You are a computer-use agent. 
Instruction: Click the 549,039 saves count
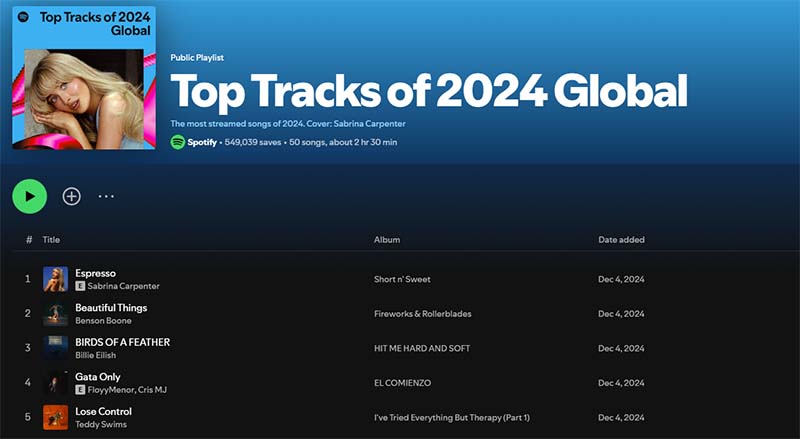coord(253,142)
